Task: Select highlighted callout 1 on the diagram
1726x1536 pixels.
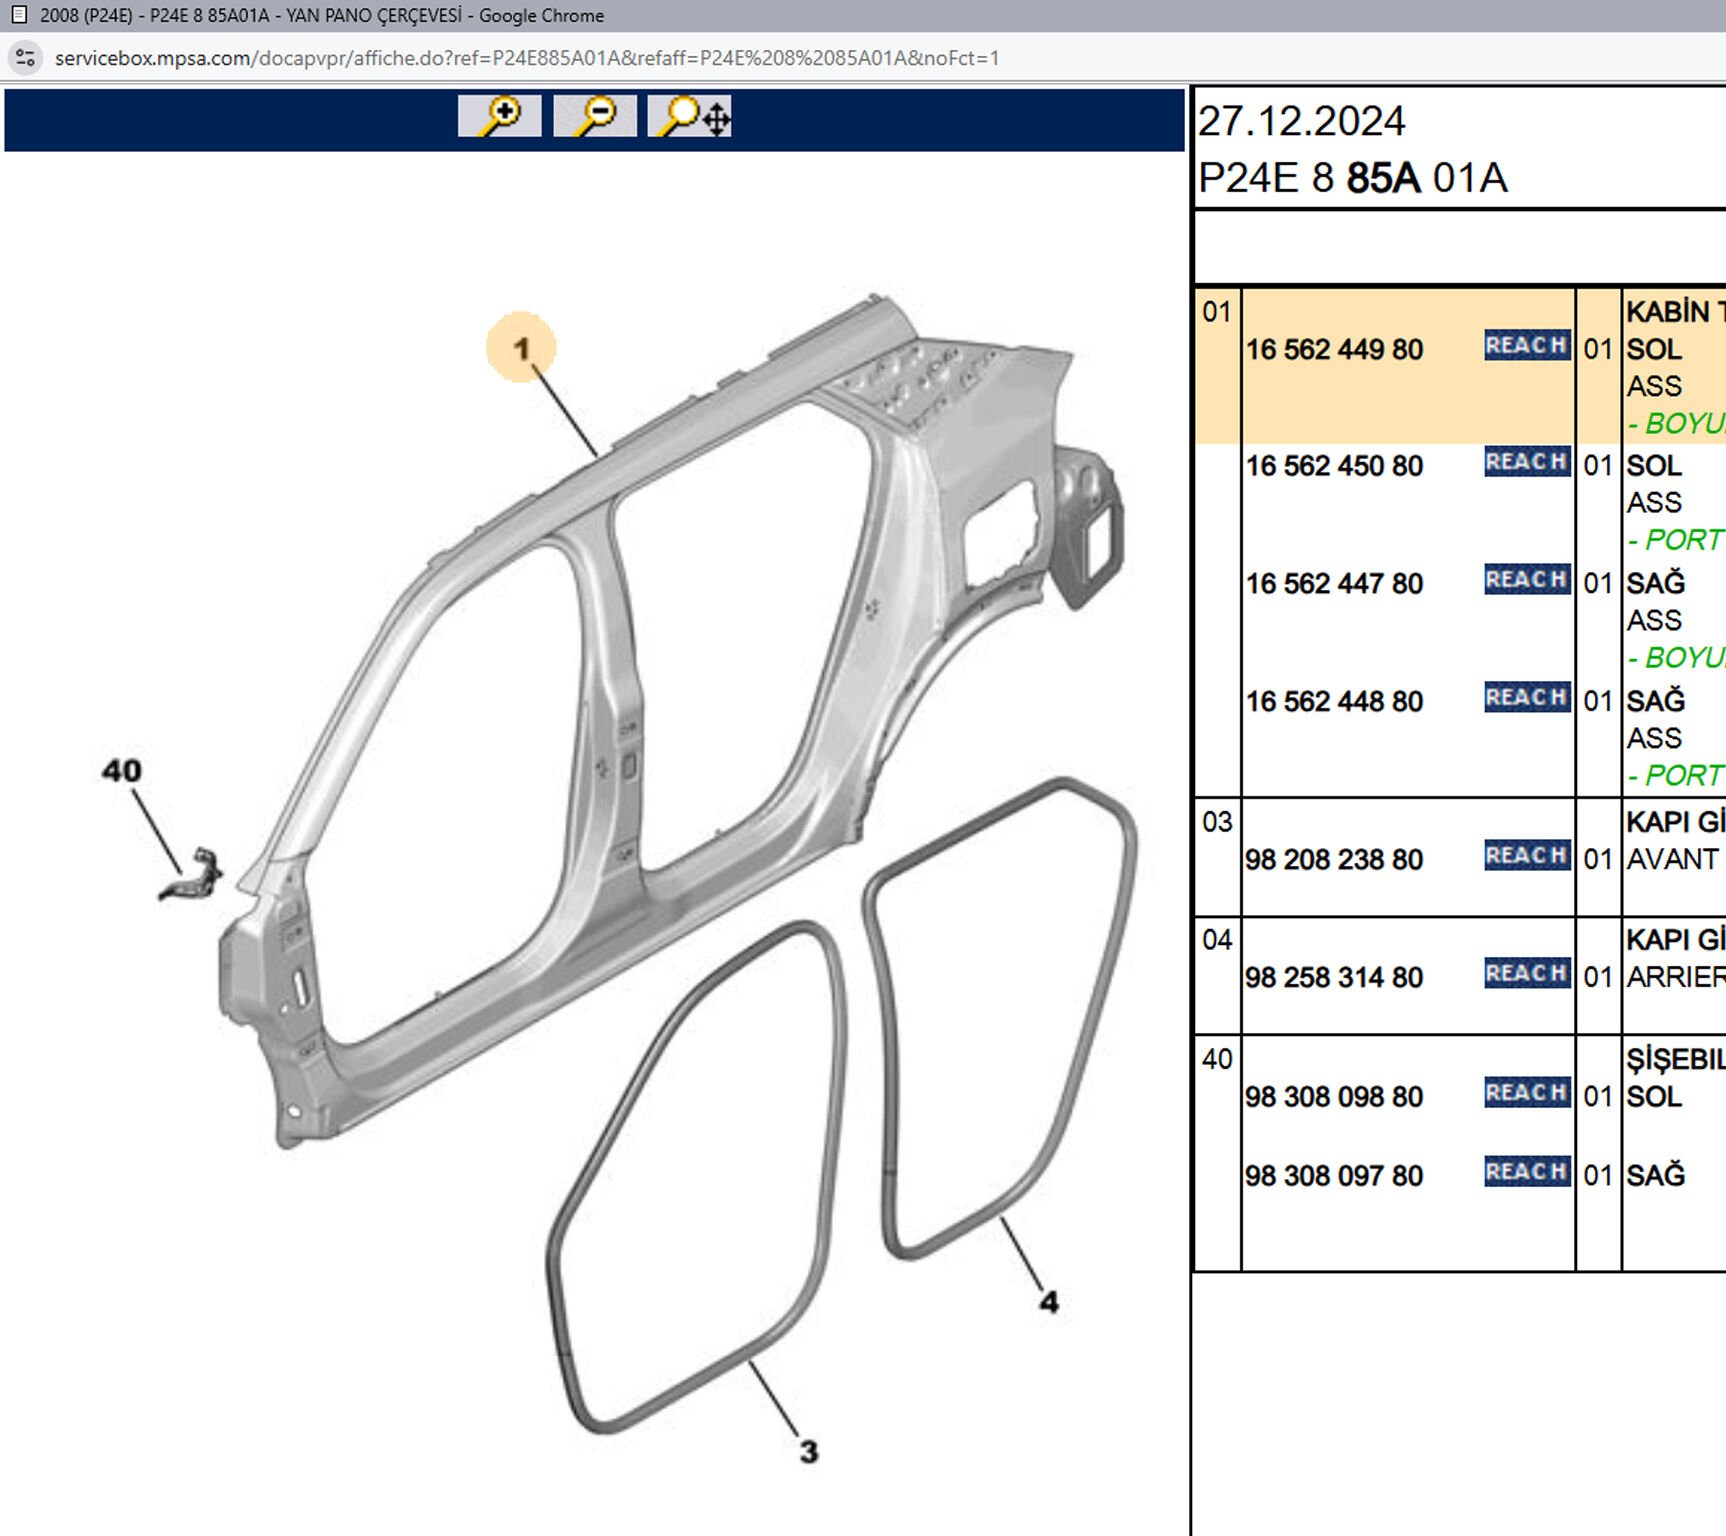Action: 521,348
